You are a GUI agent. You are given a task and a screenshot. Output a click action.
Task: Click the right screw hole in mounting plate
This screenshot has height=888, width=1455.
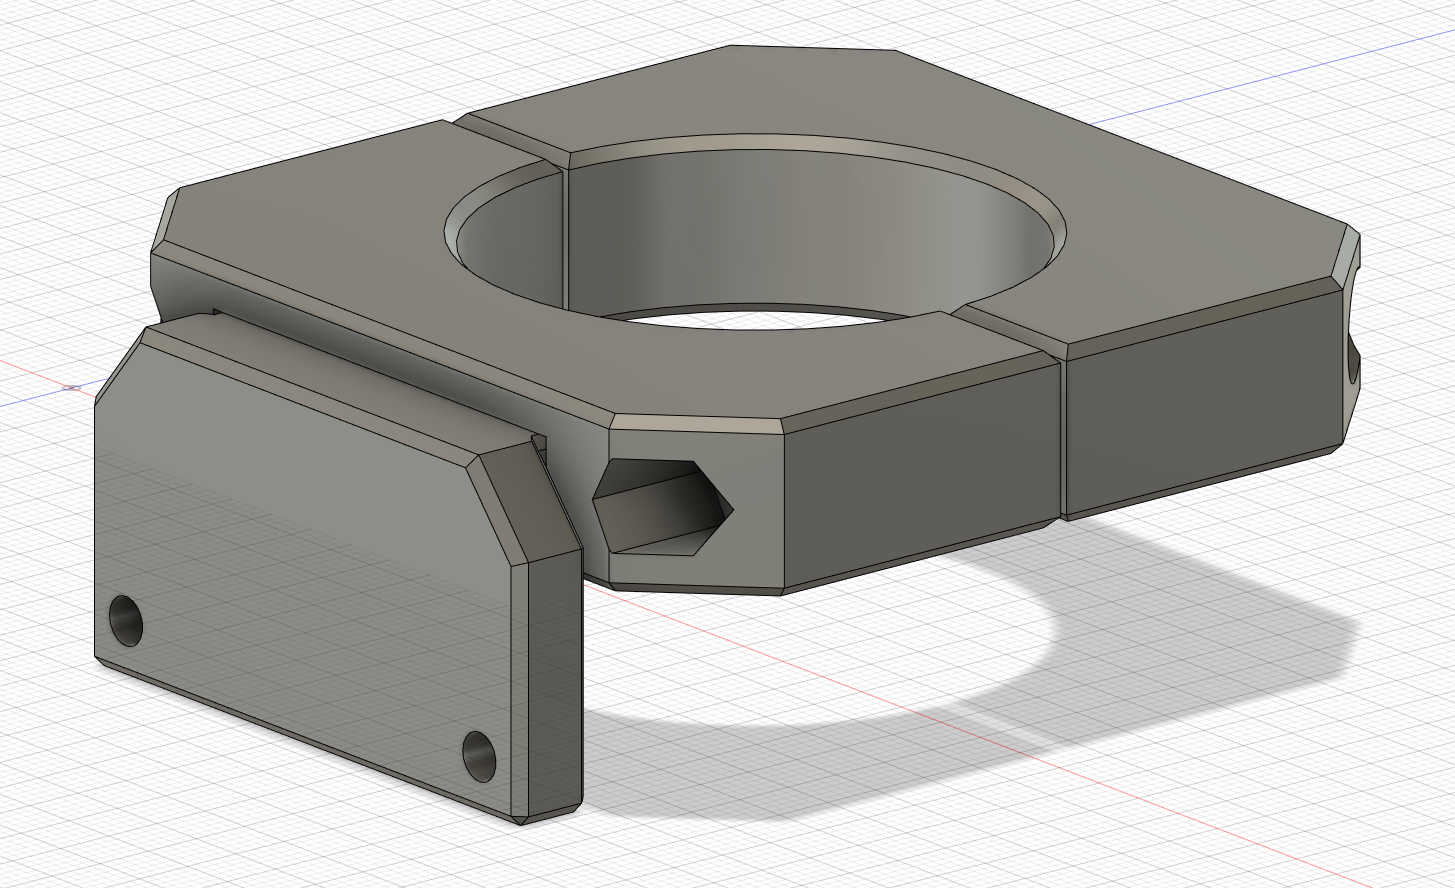(x=479, y=756)
